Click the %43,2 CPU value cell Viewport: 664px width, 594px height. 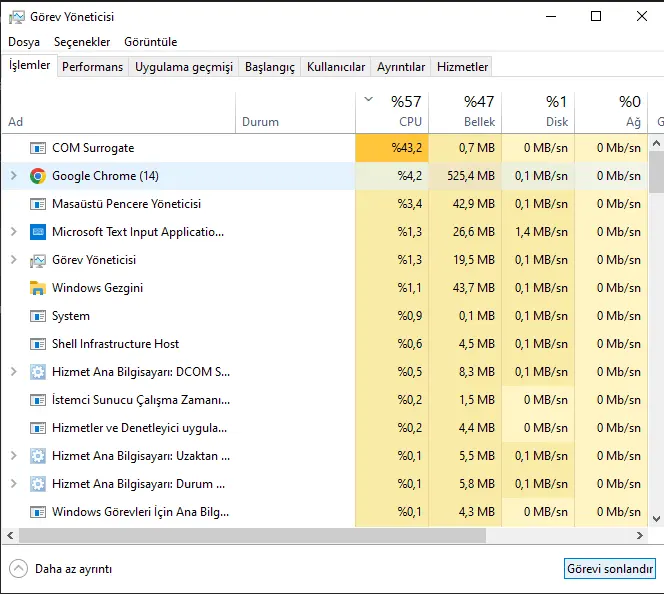pos(392,148)
